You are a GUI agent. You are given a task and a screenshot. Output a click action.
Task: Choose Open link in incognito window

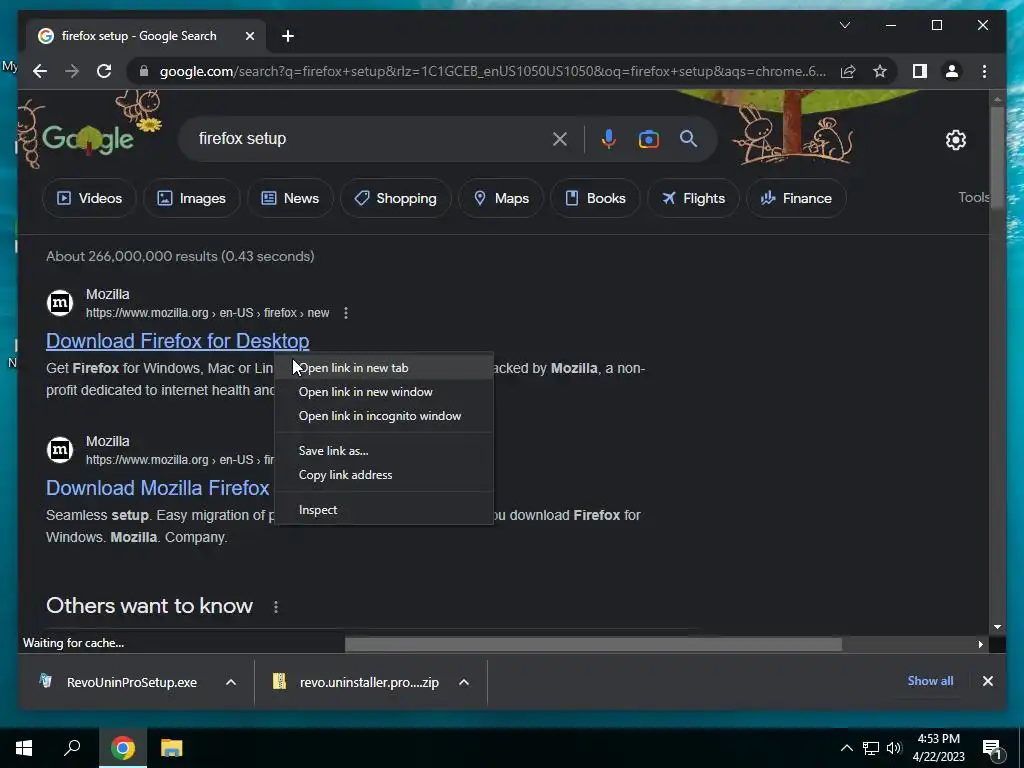coord(384,416)
